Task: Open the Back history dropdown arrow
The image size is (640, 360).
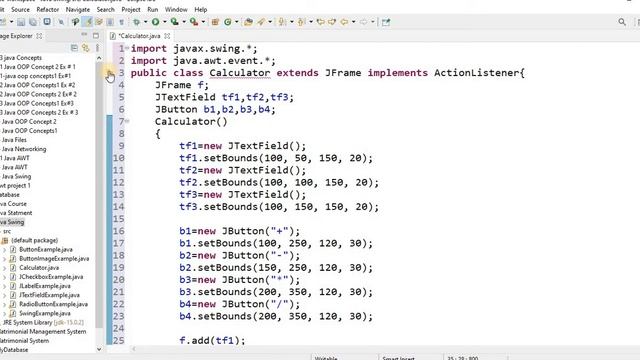Action: 353,22
